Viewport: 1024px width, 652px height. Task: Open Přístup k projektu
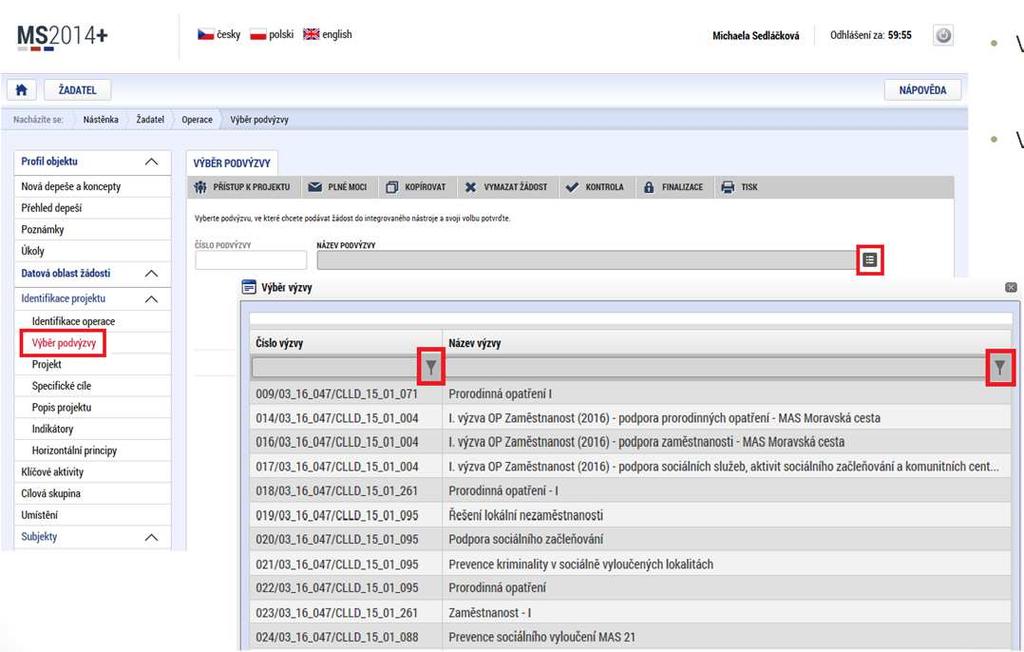242,187
